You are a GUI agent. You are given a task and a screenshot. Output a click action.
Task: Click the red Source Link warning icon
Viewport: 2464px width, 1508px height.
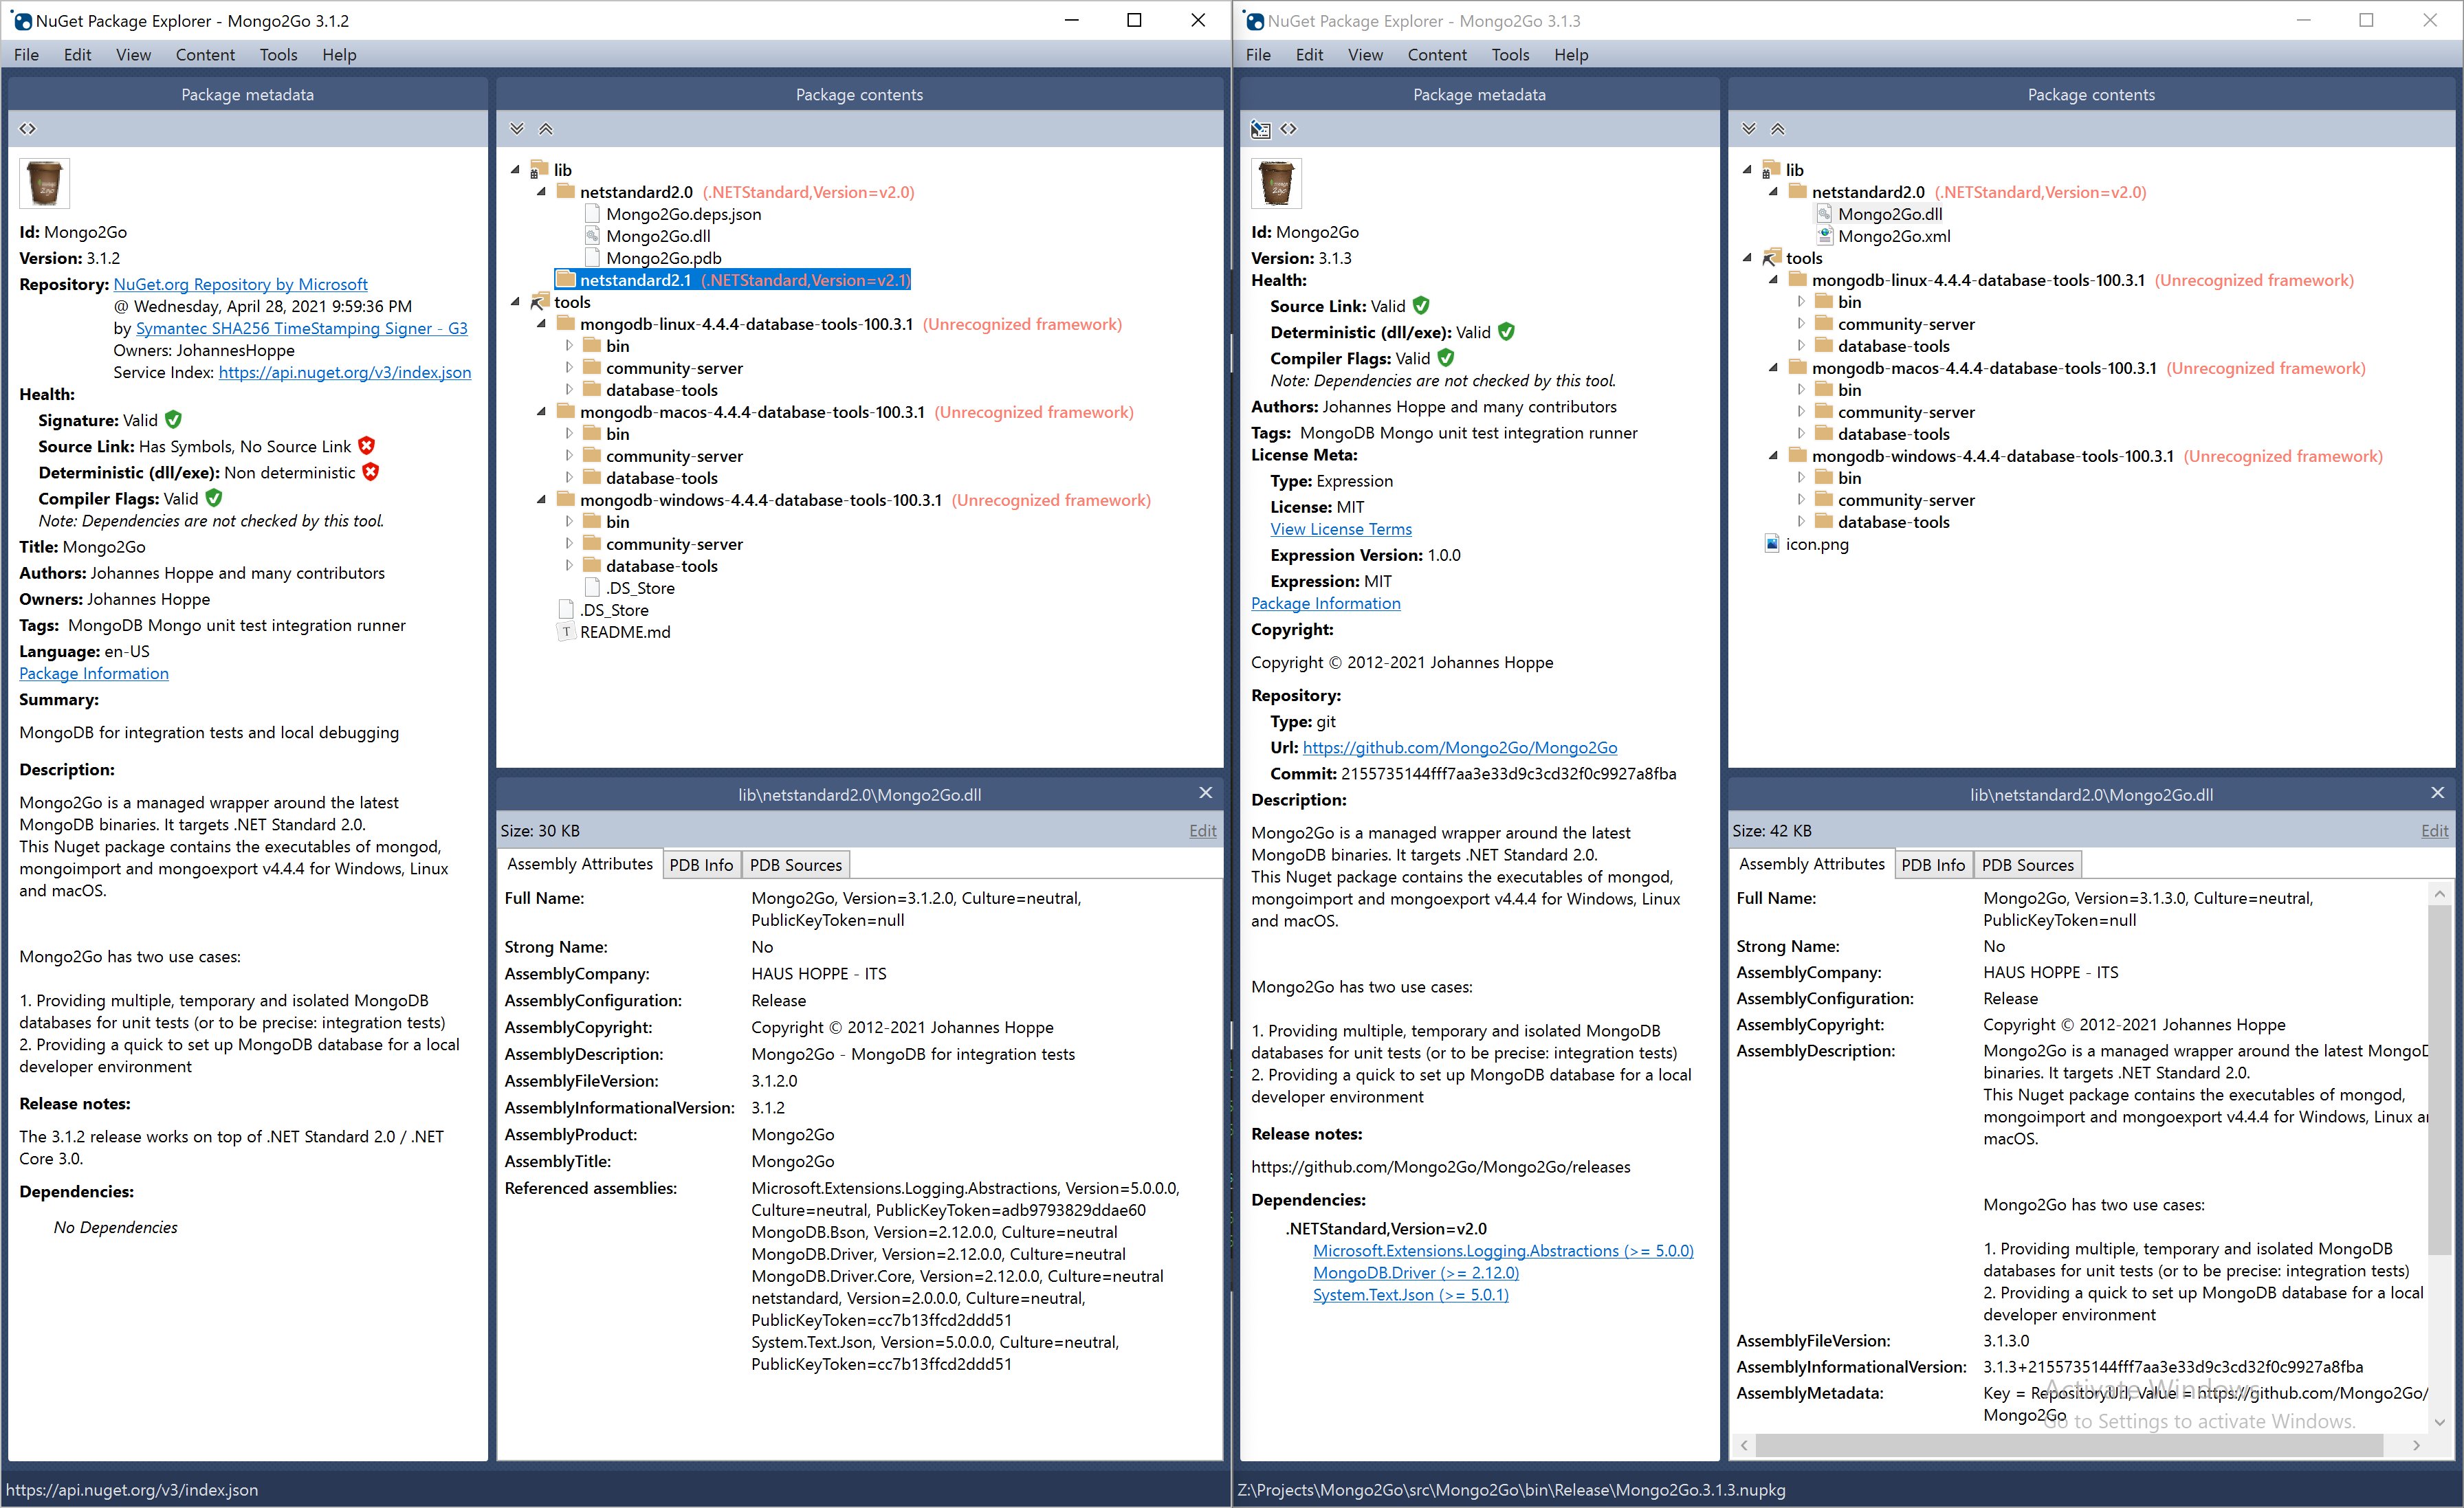tap(367, 445)
